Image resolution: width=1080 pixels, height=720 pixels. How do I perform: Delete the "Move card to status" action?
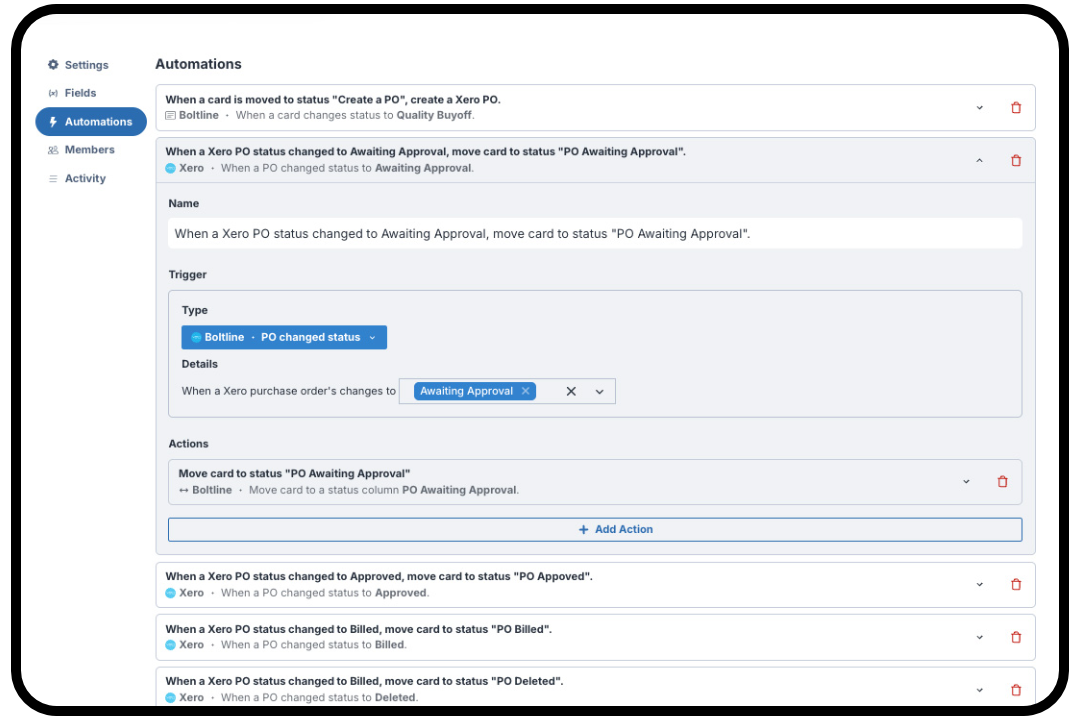tap(1002, 482)
